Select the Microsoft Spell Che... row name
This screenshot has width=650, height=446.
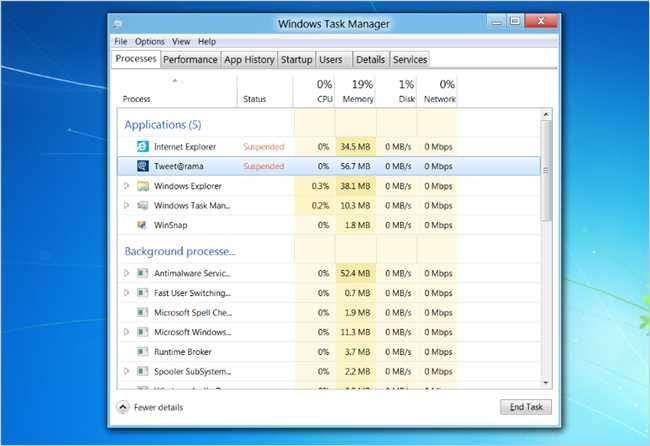pos(193,313)
